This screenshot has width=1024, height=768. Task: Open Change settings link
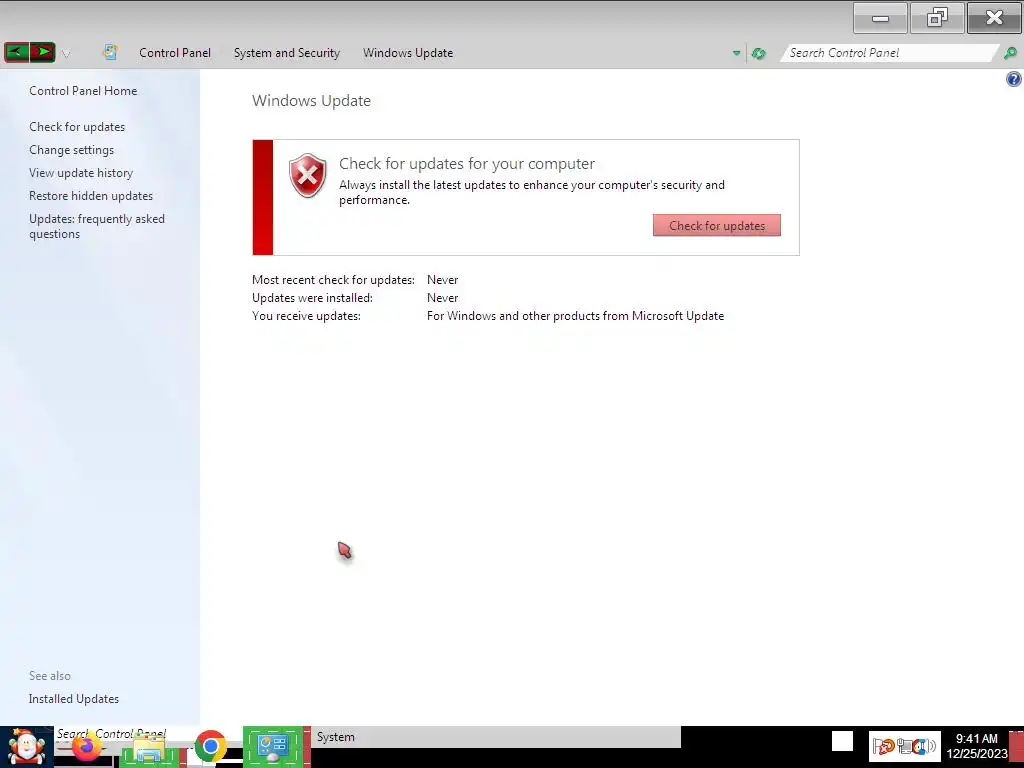[72, 150]
